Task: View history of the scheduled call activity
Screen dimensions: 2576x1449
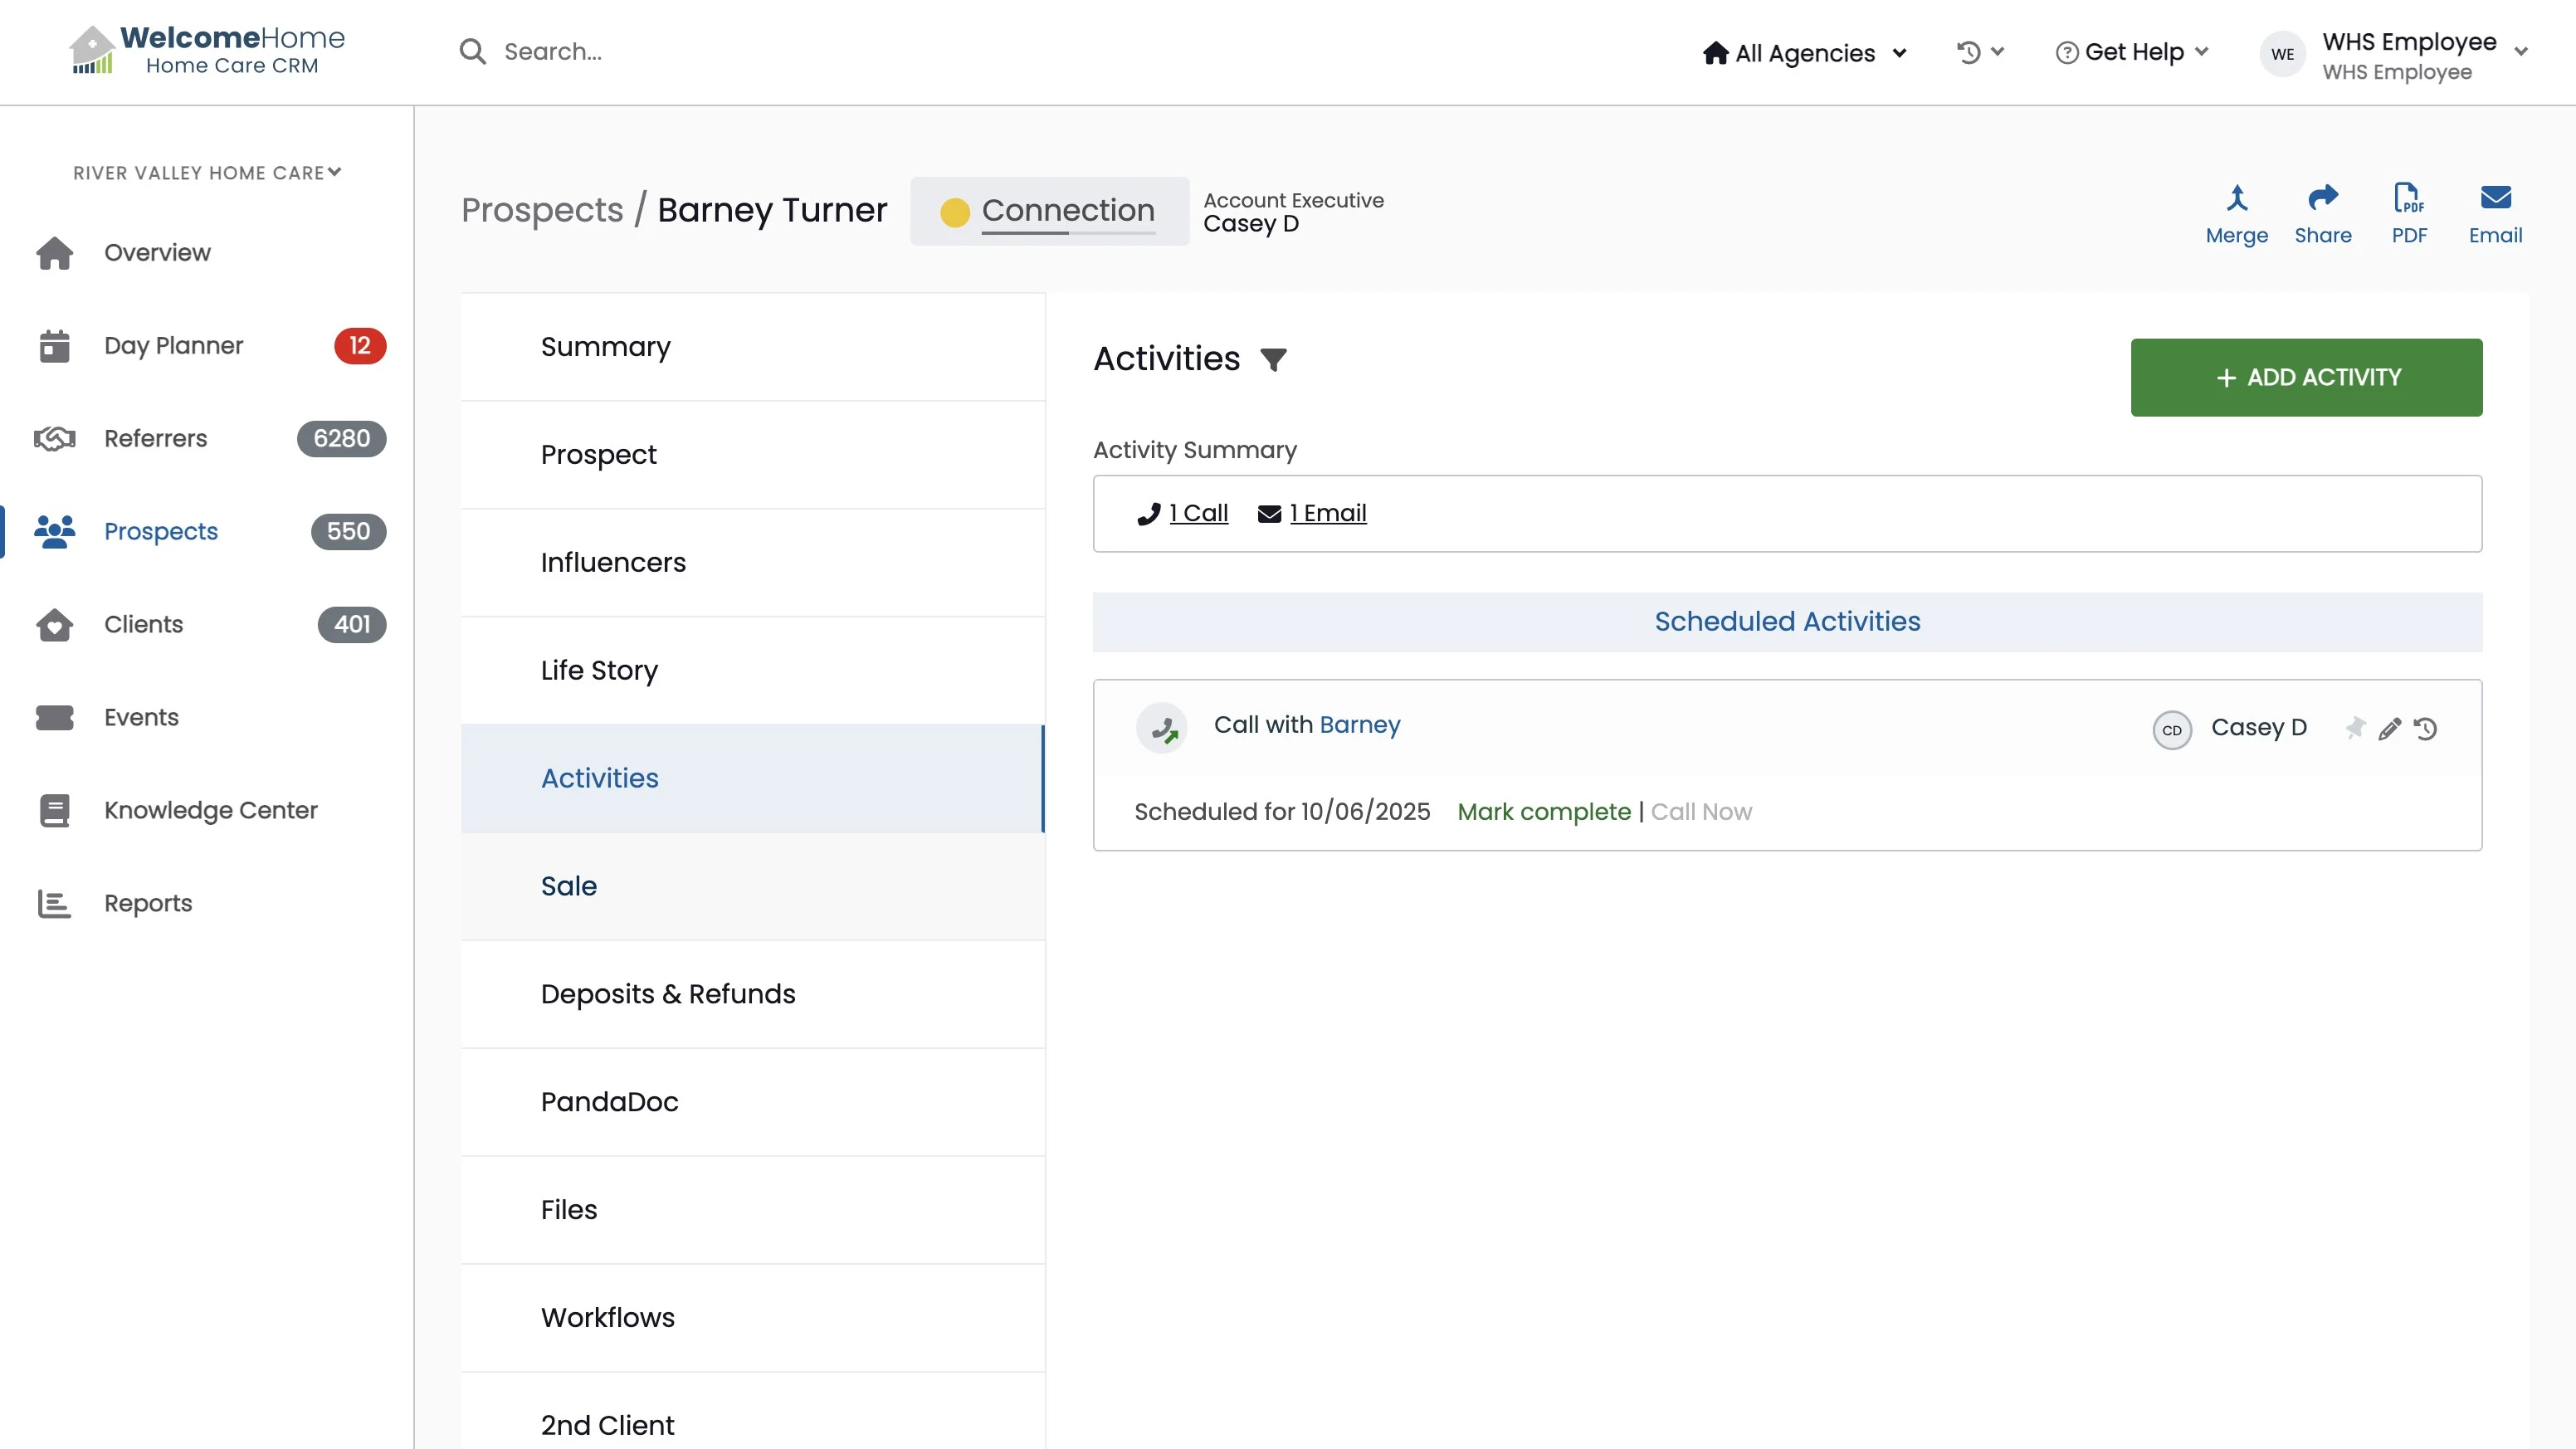Action: (x=2425, y=729)
